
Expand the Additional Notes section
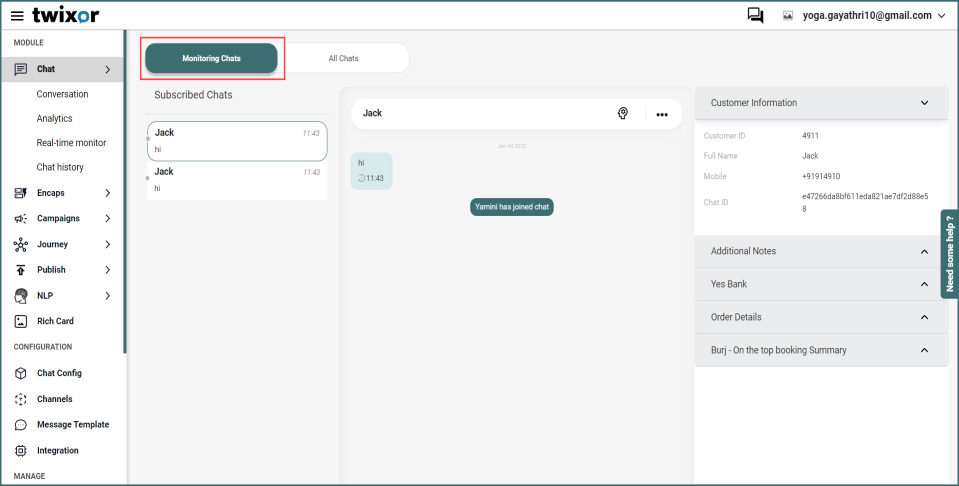coord(924,251)
